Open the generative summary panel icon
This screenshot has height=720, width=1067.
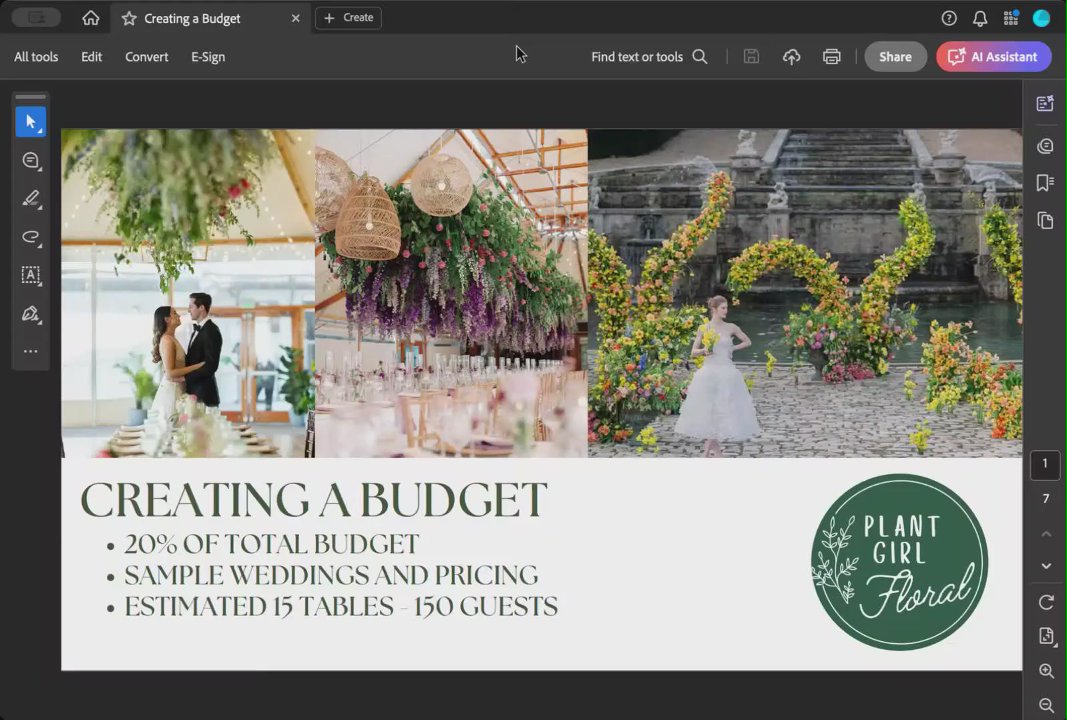click(1045, 103)
